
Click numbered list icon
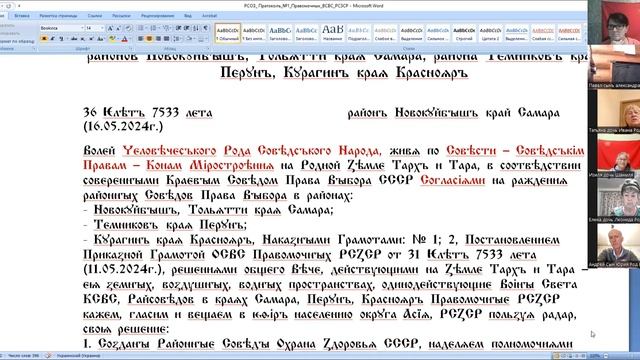[153, 28]
